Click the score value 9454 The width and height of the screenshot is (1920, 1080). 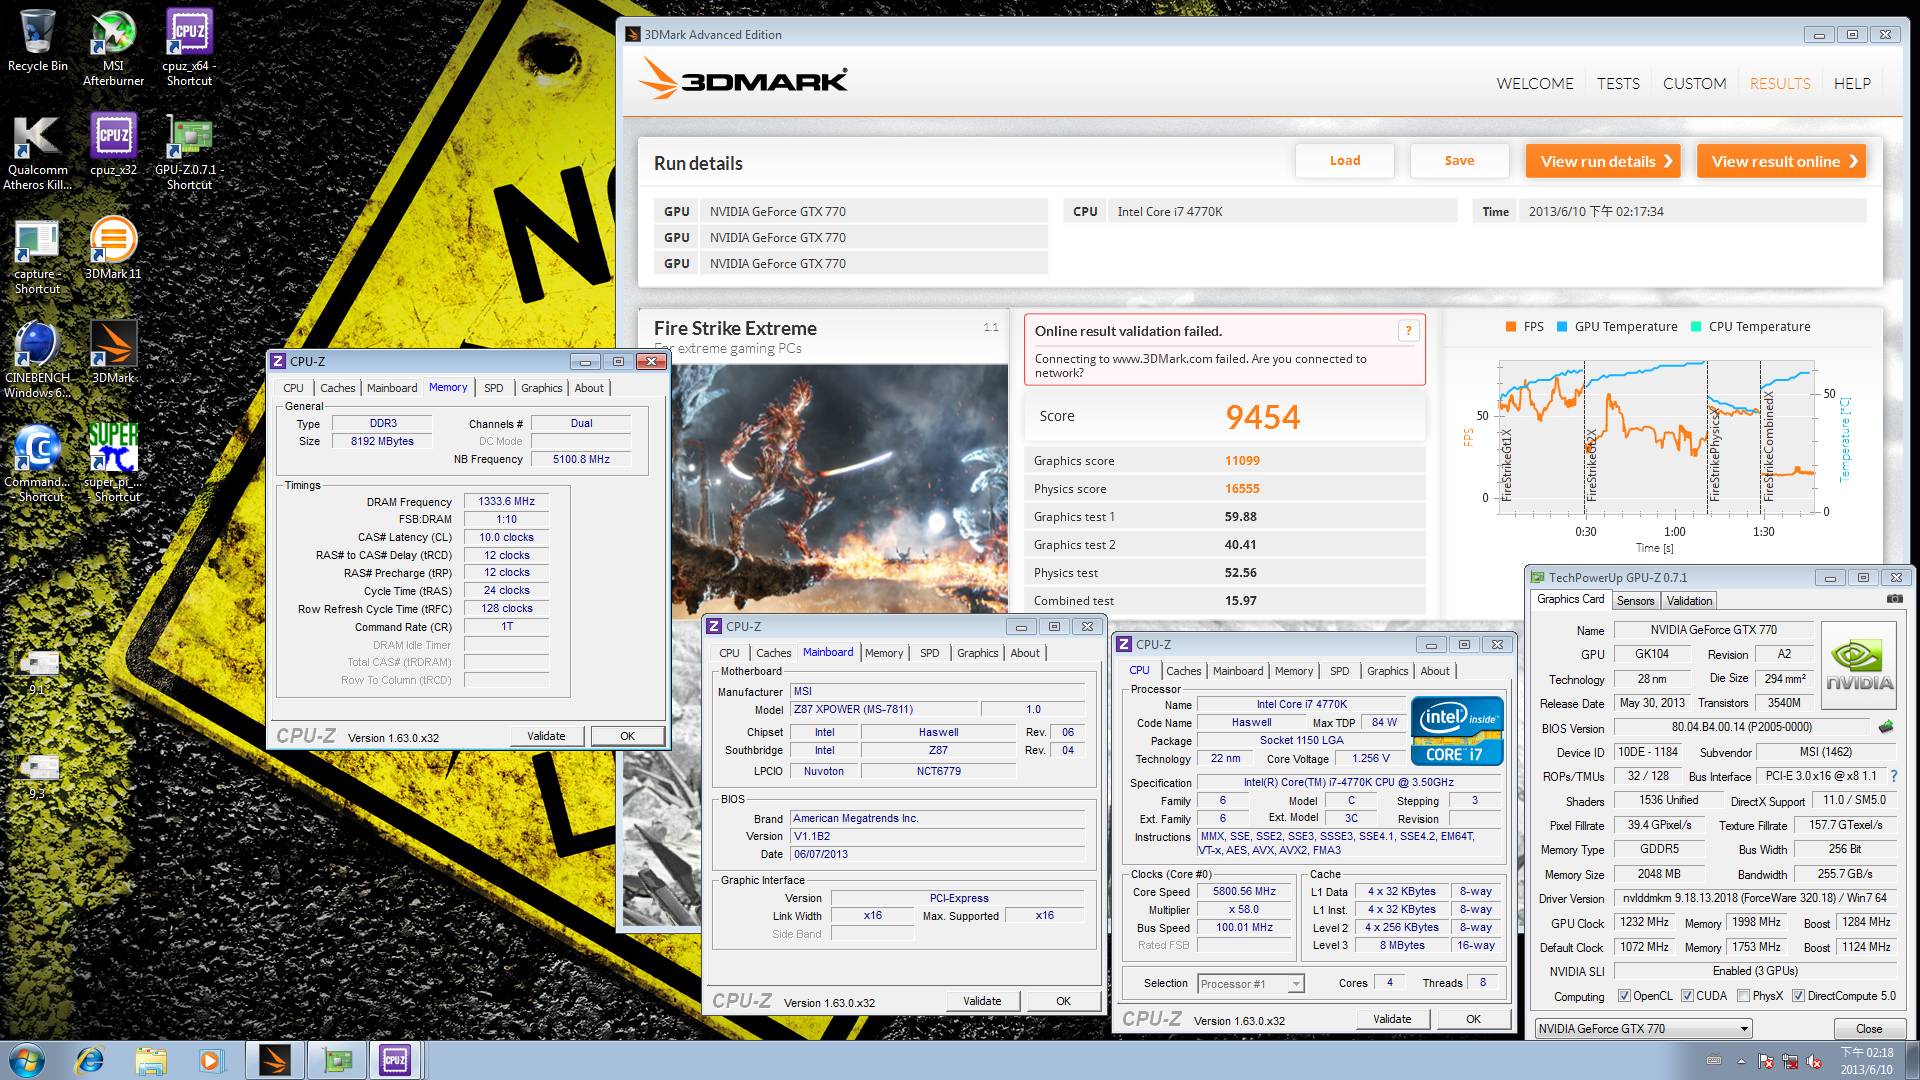1263,417
